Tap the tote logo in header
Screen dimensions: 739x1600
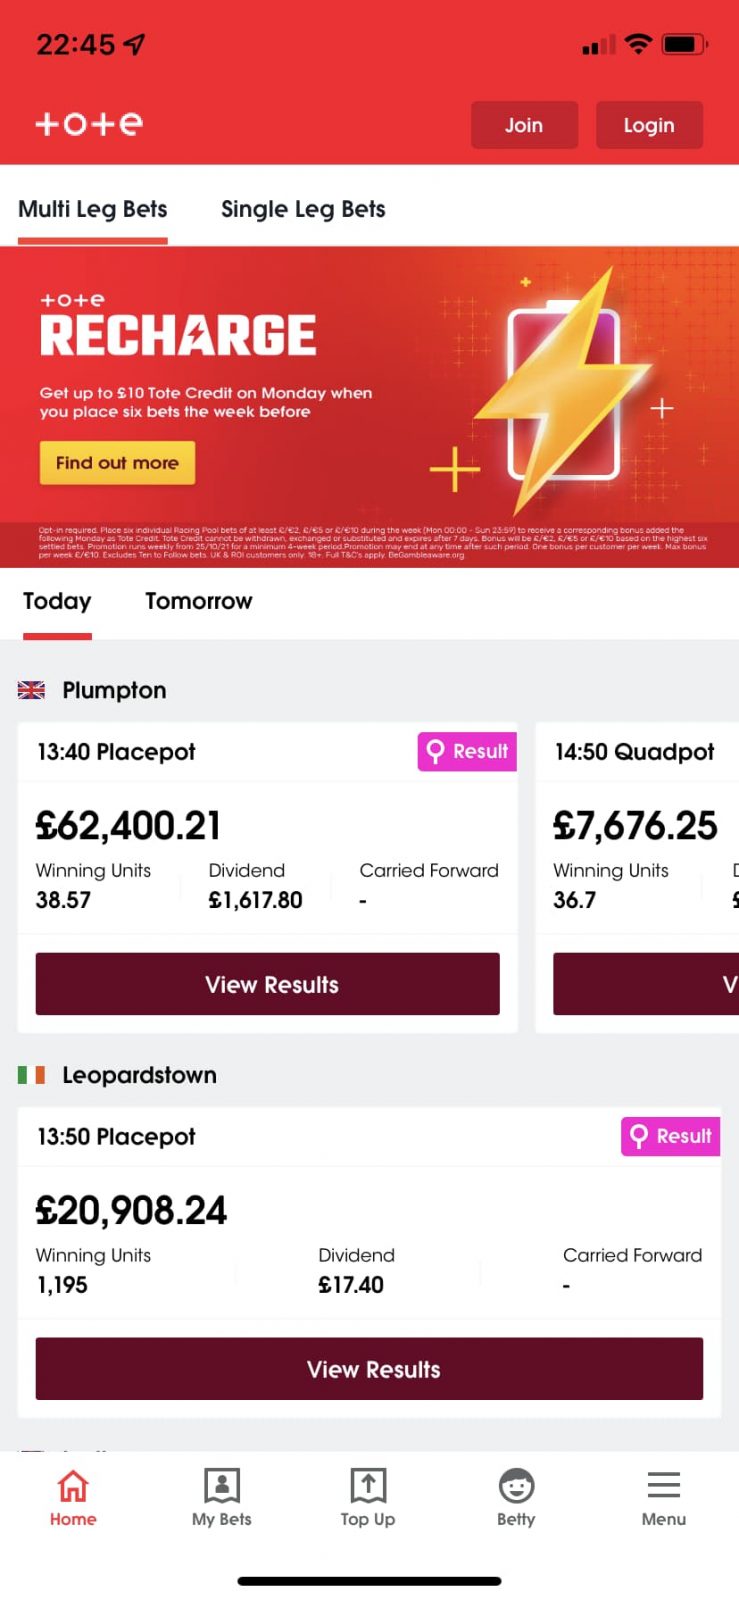pos(89,124)
